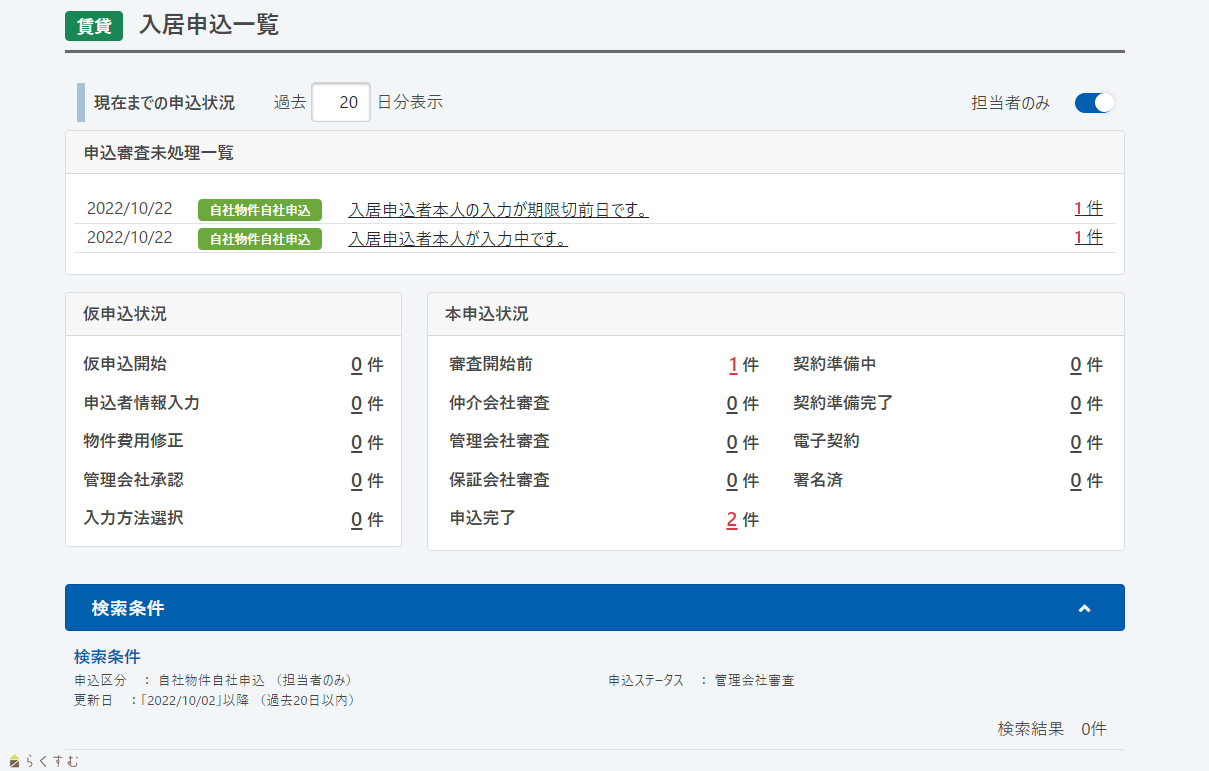This screenshot has width=1209, height=771.
Task: Click the 仮申込開始 count
Action: click(356, 365)
